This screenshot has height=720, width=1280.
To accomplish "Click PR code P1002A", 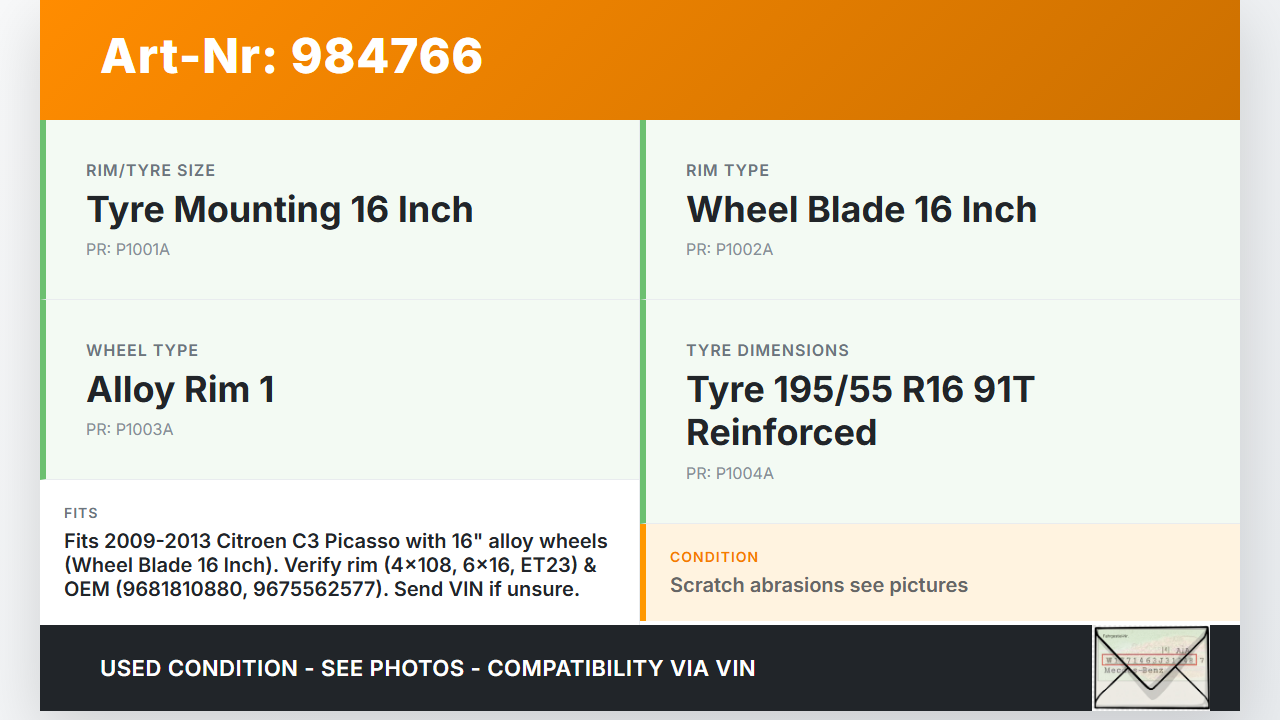I will point(729,249).
